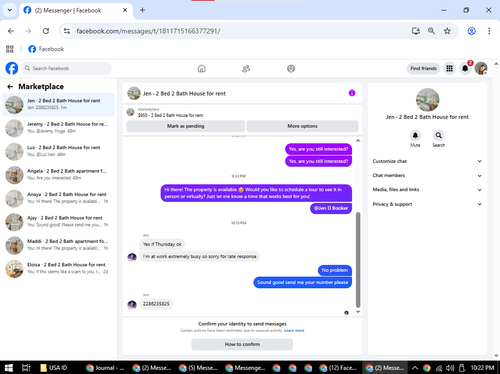Viewport: 500px width, 374px height.
Task: Expand Privacy & support section
Action: tap(427, 204)
